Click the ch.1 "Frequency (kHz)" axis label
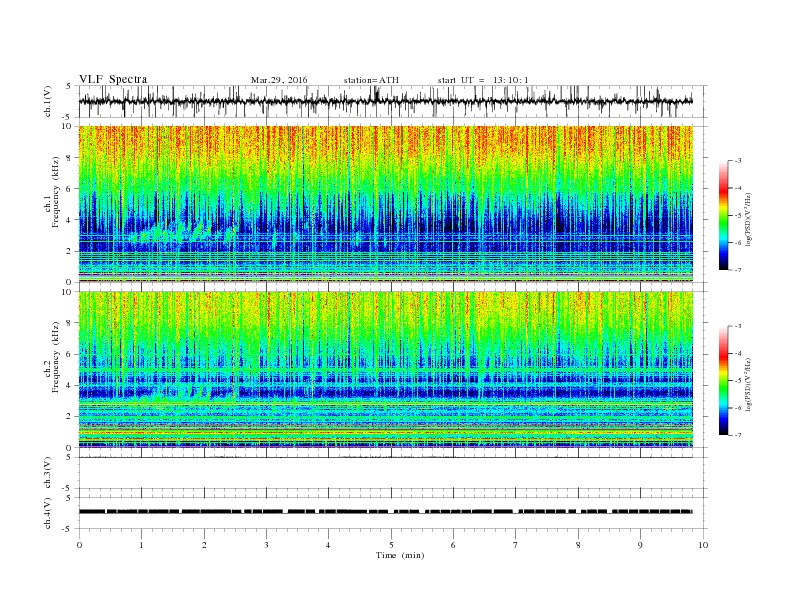The height and width of the screenshot is (612, 792). point(55,192)
